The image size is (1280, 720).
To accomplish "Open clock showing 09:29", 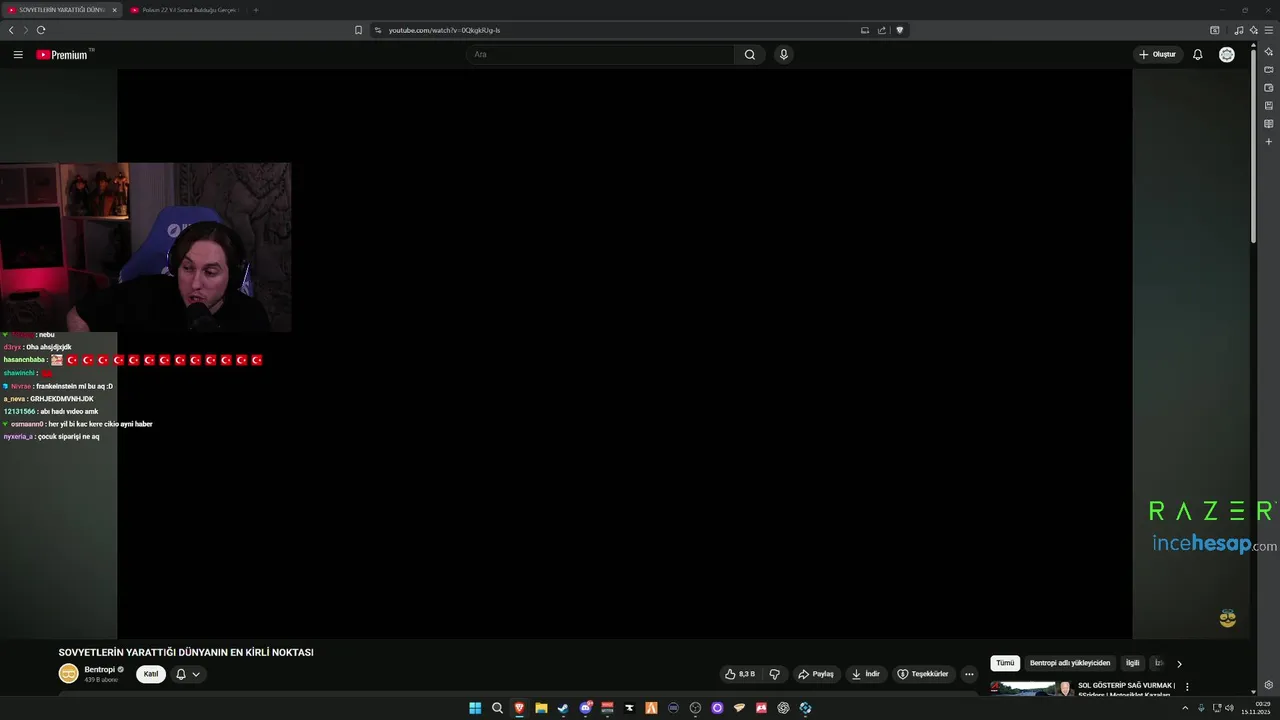I will 1256,708.
